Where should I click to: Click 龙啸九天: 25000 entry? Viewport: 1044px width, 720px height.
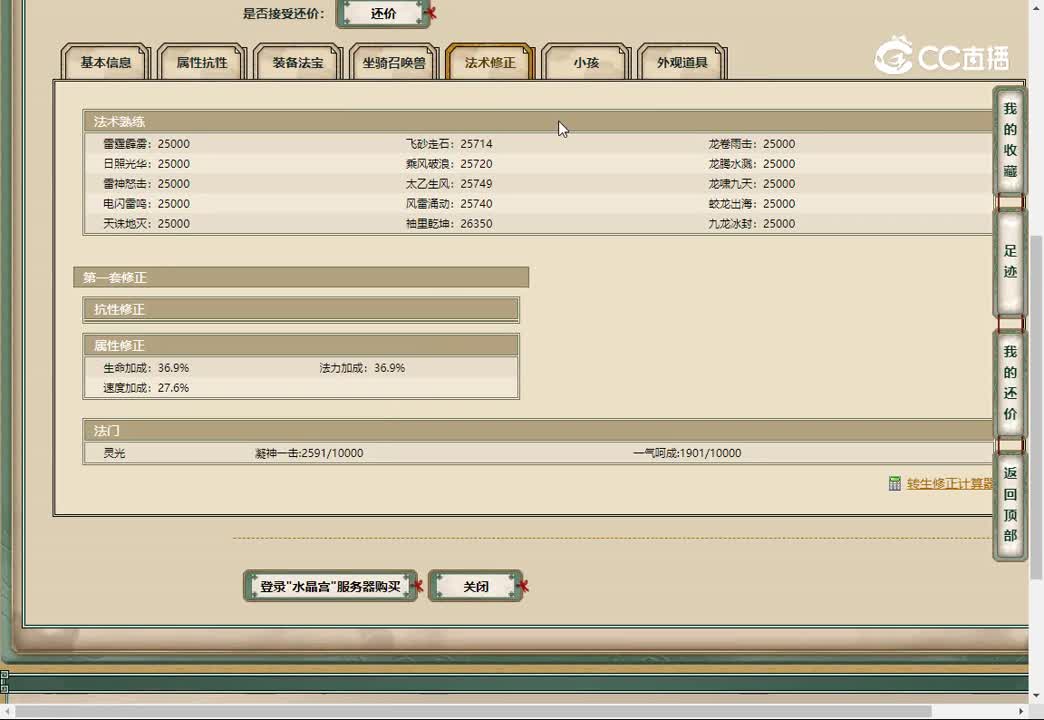pyautogui.click(x=752, y=184)
